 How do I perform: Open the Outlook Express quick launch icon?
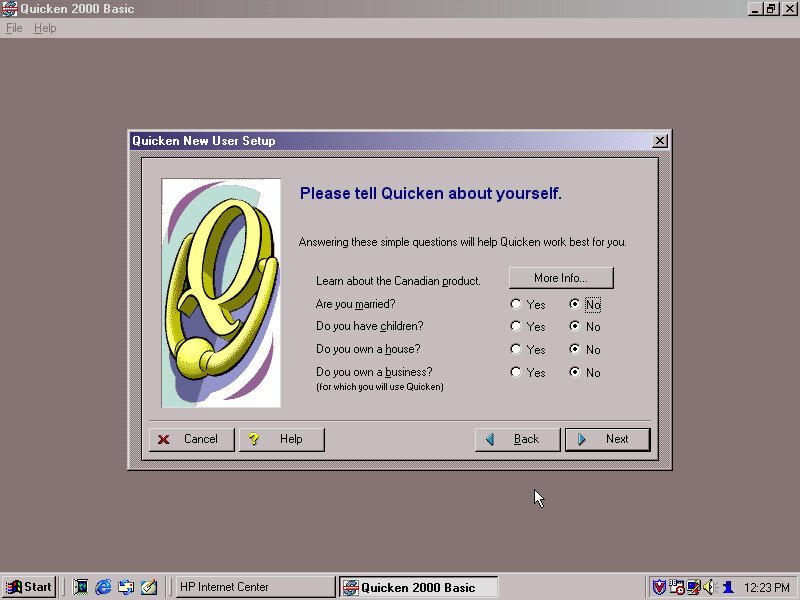[126, 587]
